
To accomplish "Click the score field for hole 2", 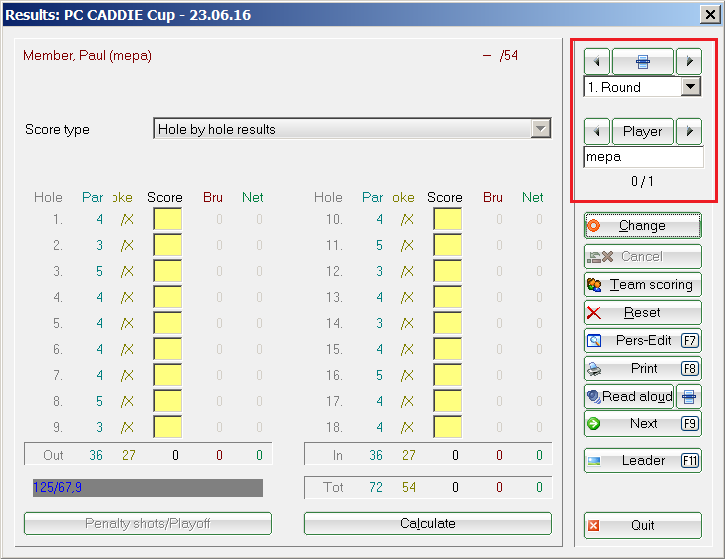I will click(167, 245).
